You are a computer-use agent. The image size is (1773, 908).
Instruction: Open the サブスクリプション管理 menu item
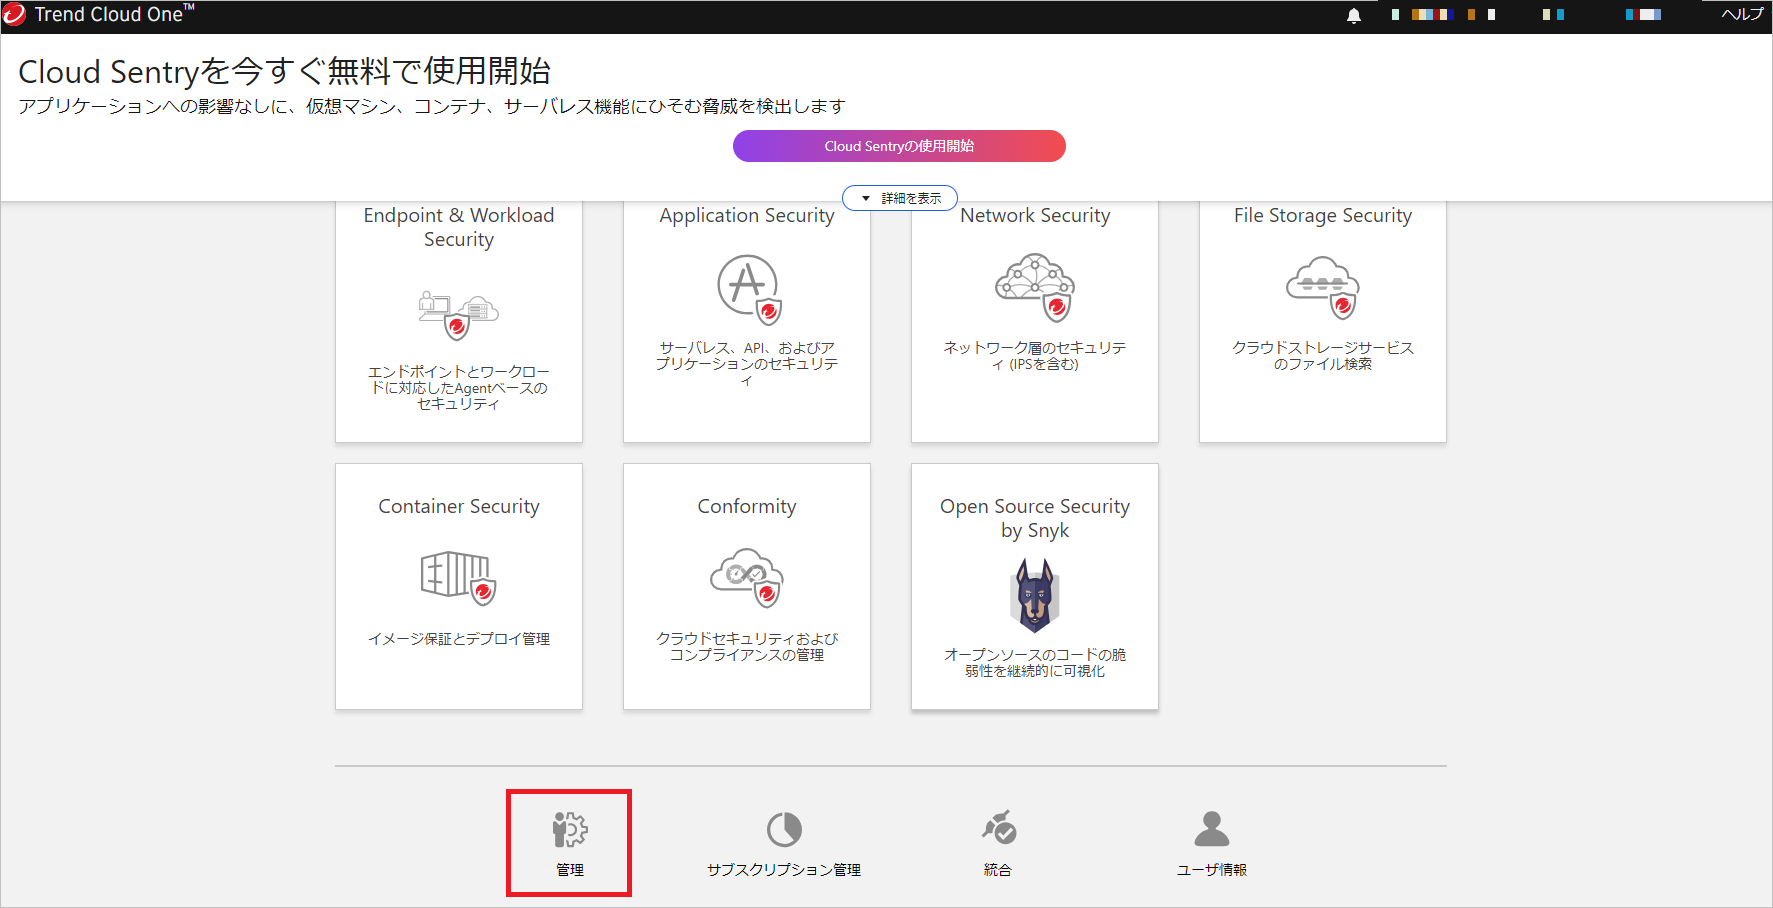[784, 844]
